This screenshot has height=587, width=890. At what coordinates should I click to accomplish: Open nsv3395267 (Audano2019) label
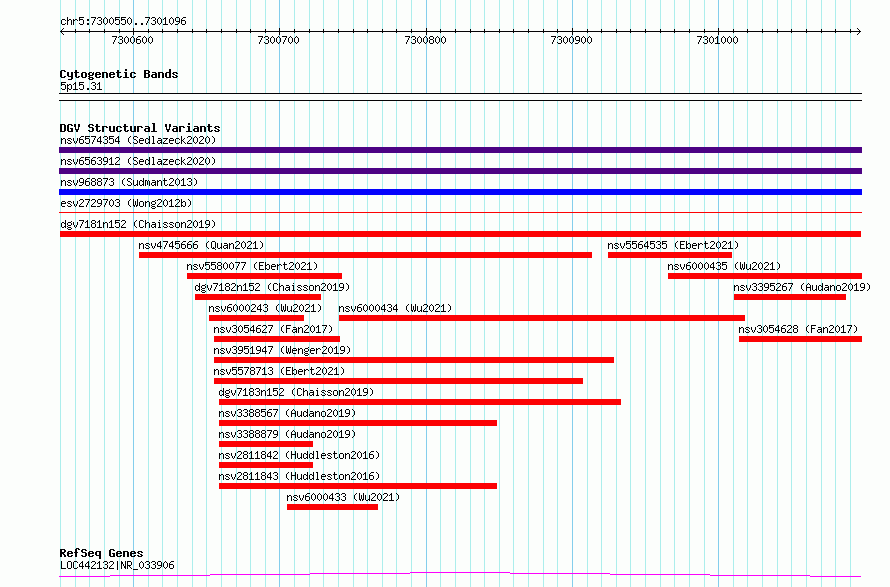[x=801, y=287]
